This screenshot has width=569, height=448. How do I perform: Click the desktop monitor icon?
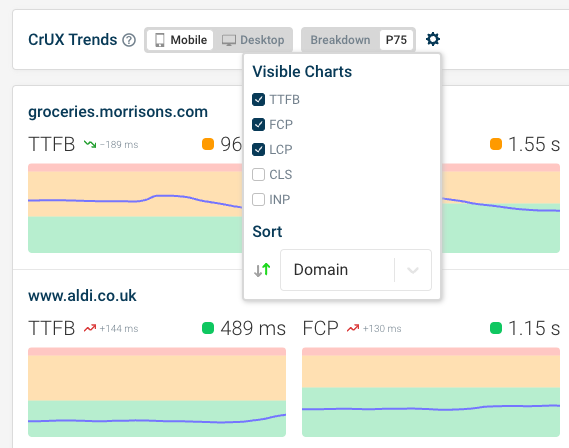[x=229, y=40]
